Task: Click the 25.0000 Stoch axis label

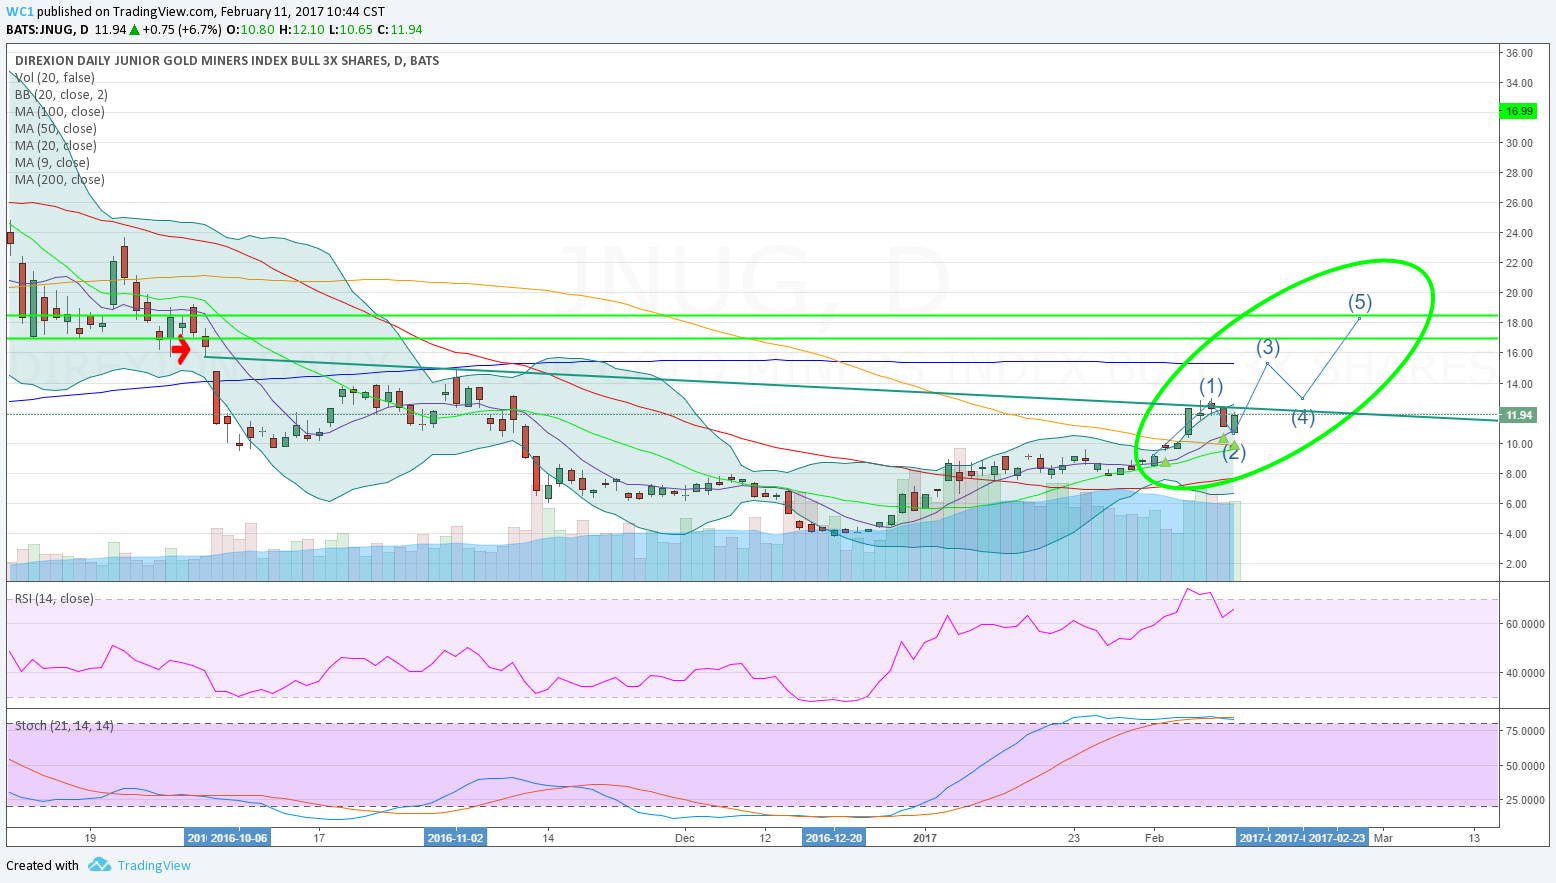Action: tap(1524, 800)
